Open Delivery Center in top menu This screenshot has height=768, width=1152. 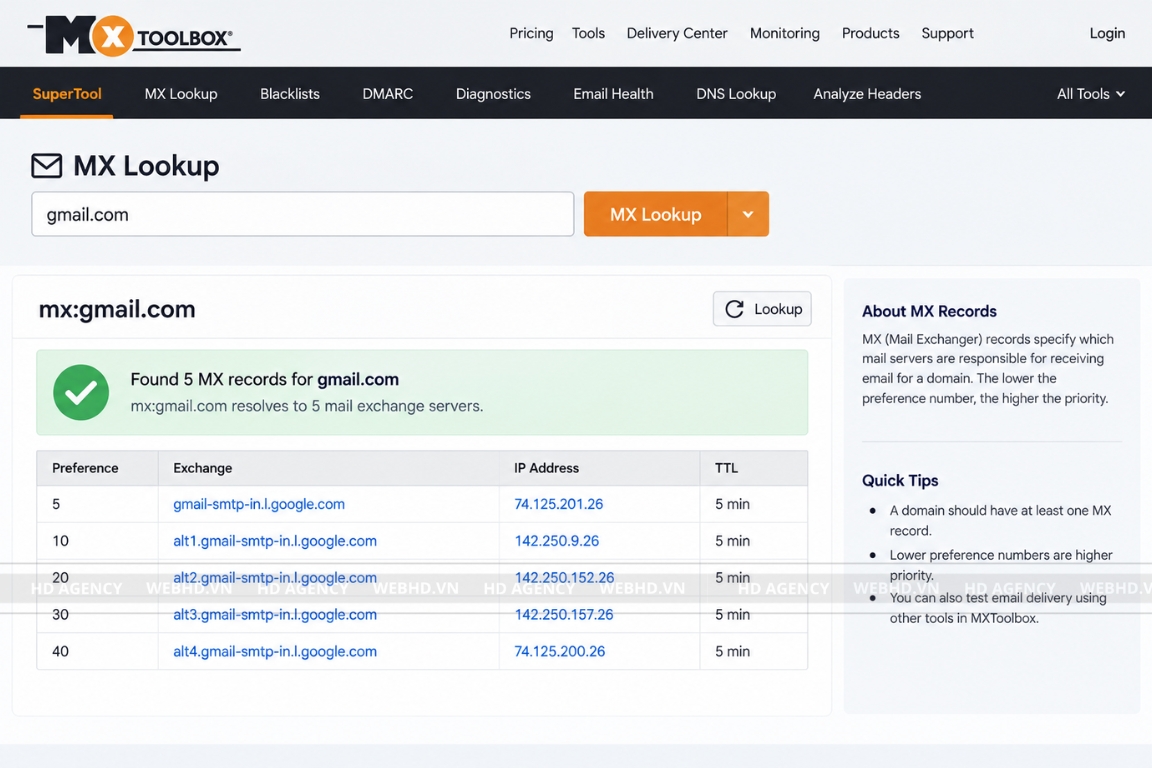pos(677,33)
